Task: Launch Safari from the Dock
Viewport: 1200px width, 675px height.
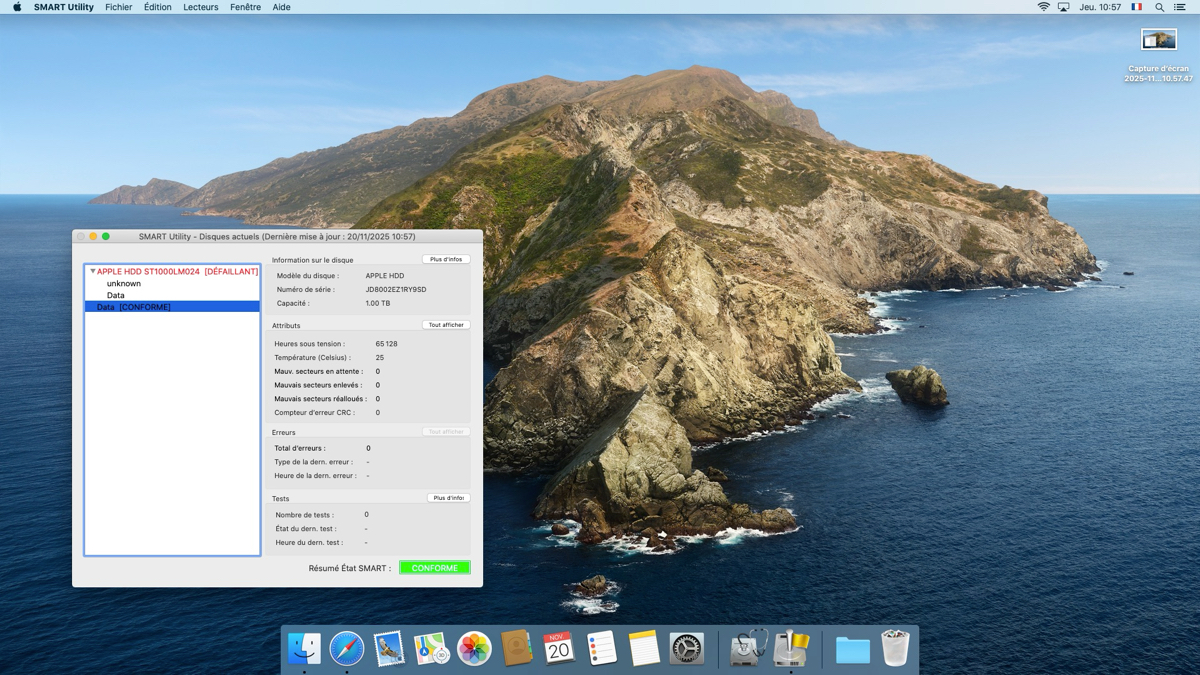Action: 347,649
